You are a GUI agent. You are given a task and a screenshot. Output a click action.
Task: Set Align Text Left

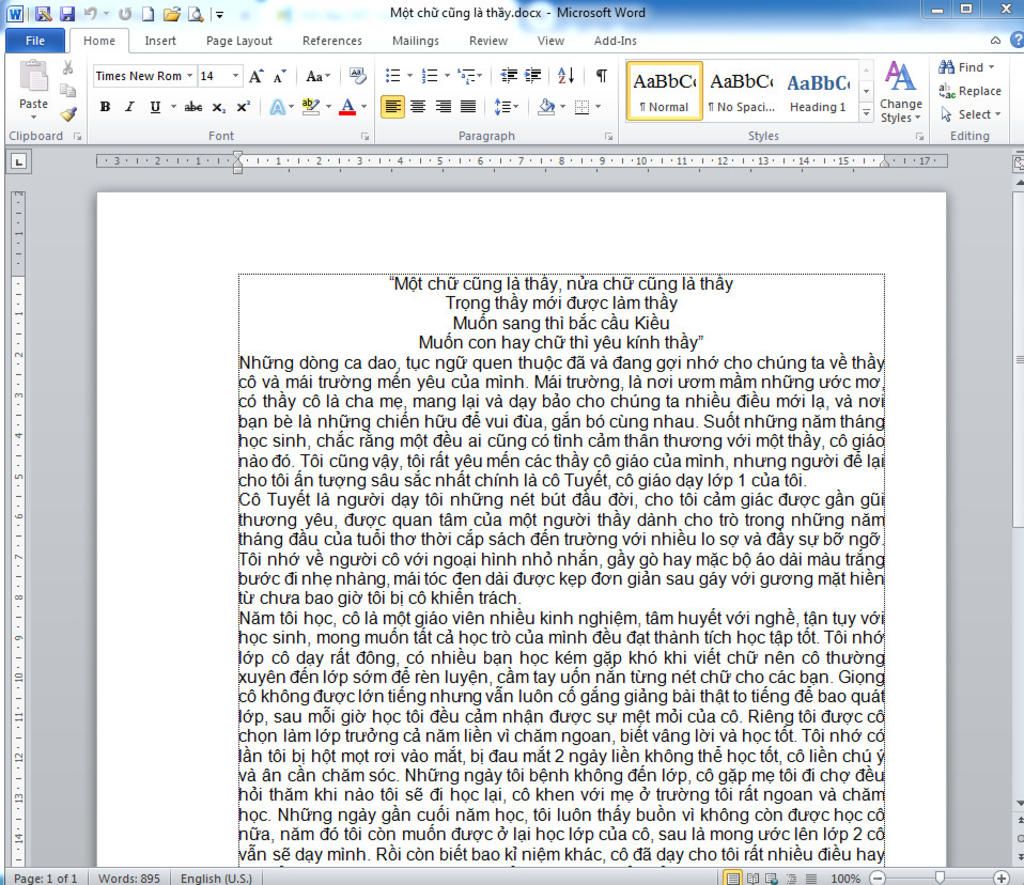392,106
